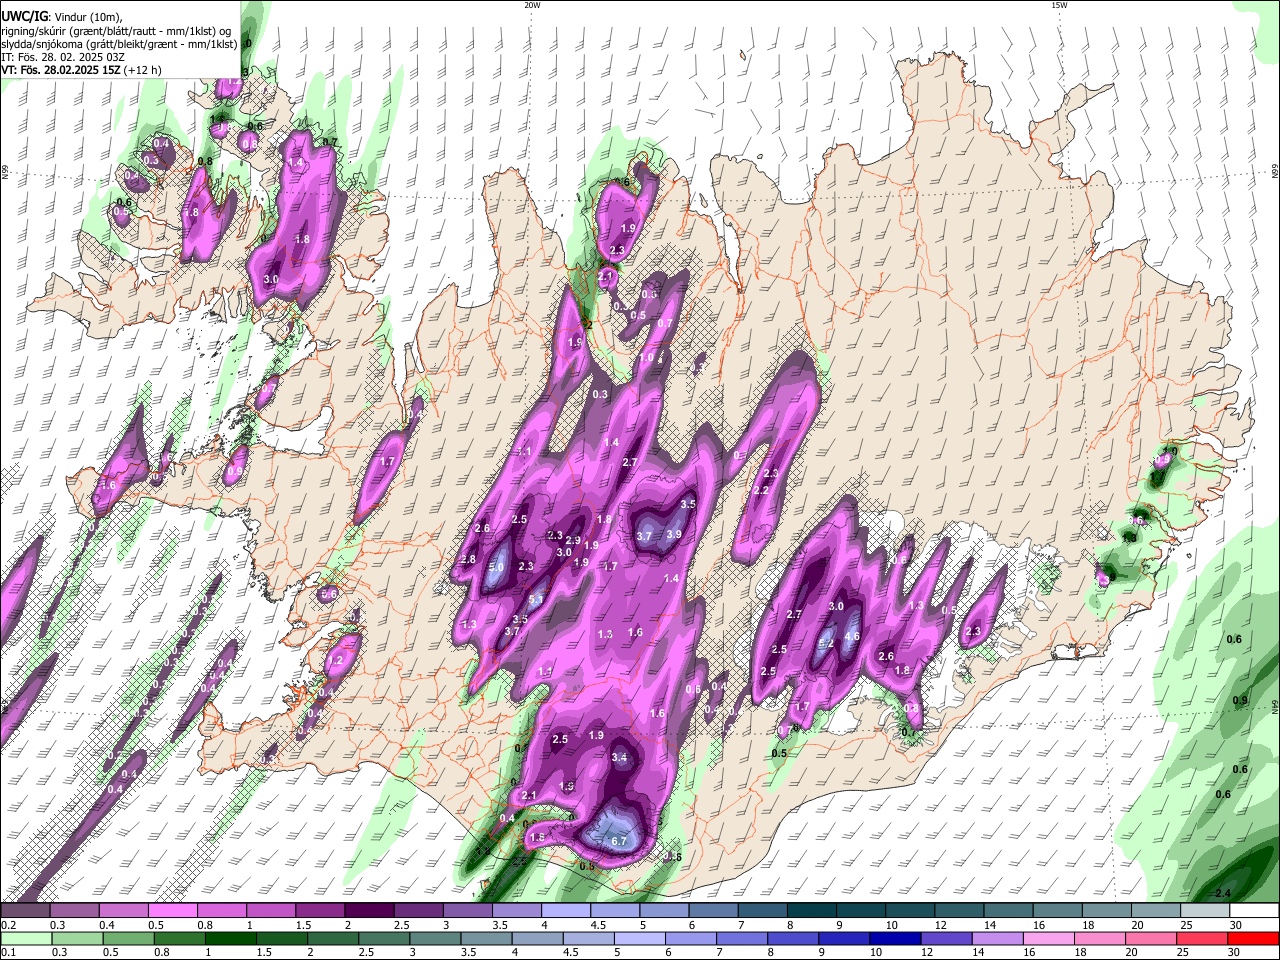Click the "15W" longitude label
Viewport: 1280px width, 960px height.
pyautogui.click(x=1059, y=5)
